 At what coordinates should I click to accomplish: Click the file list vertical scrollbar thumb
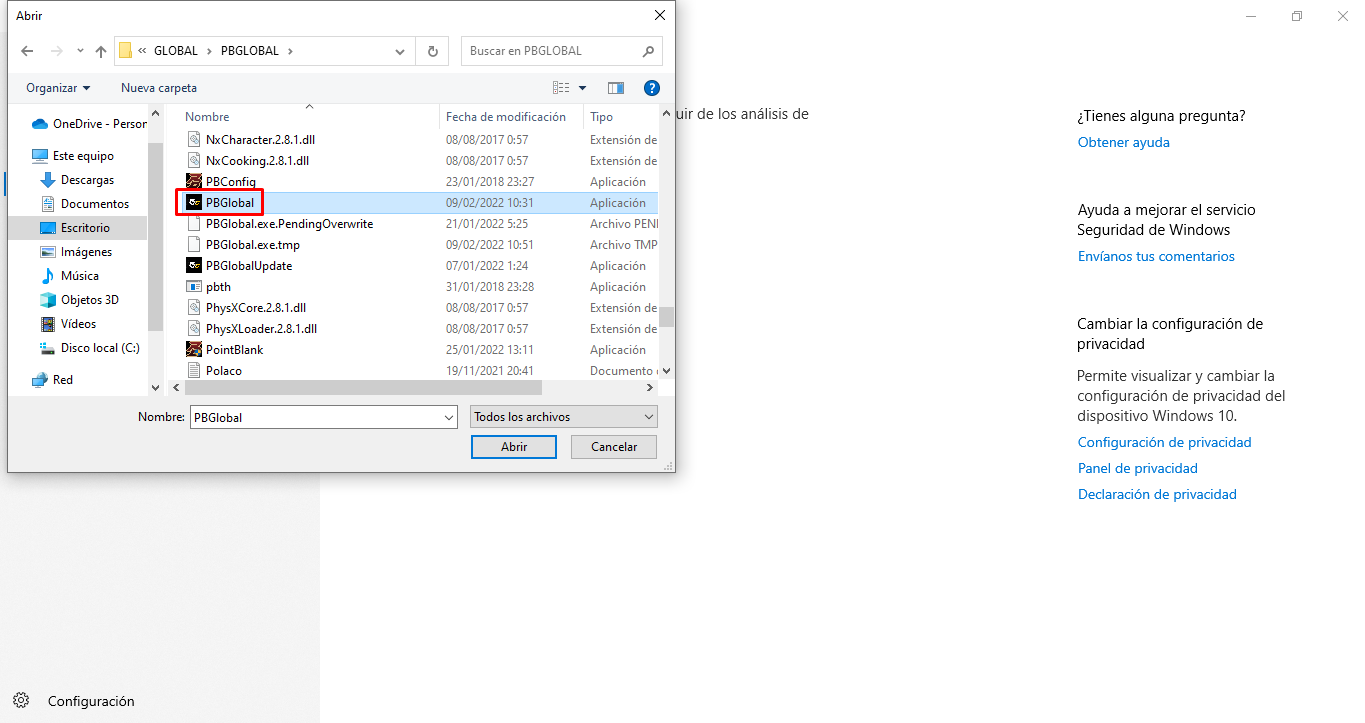pos(666,316)
